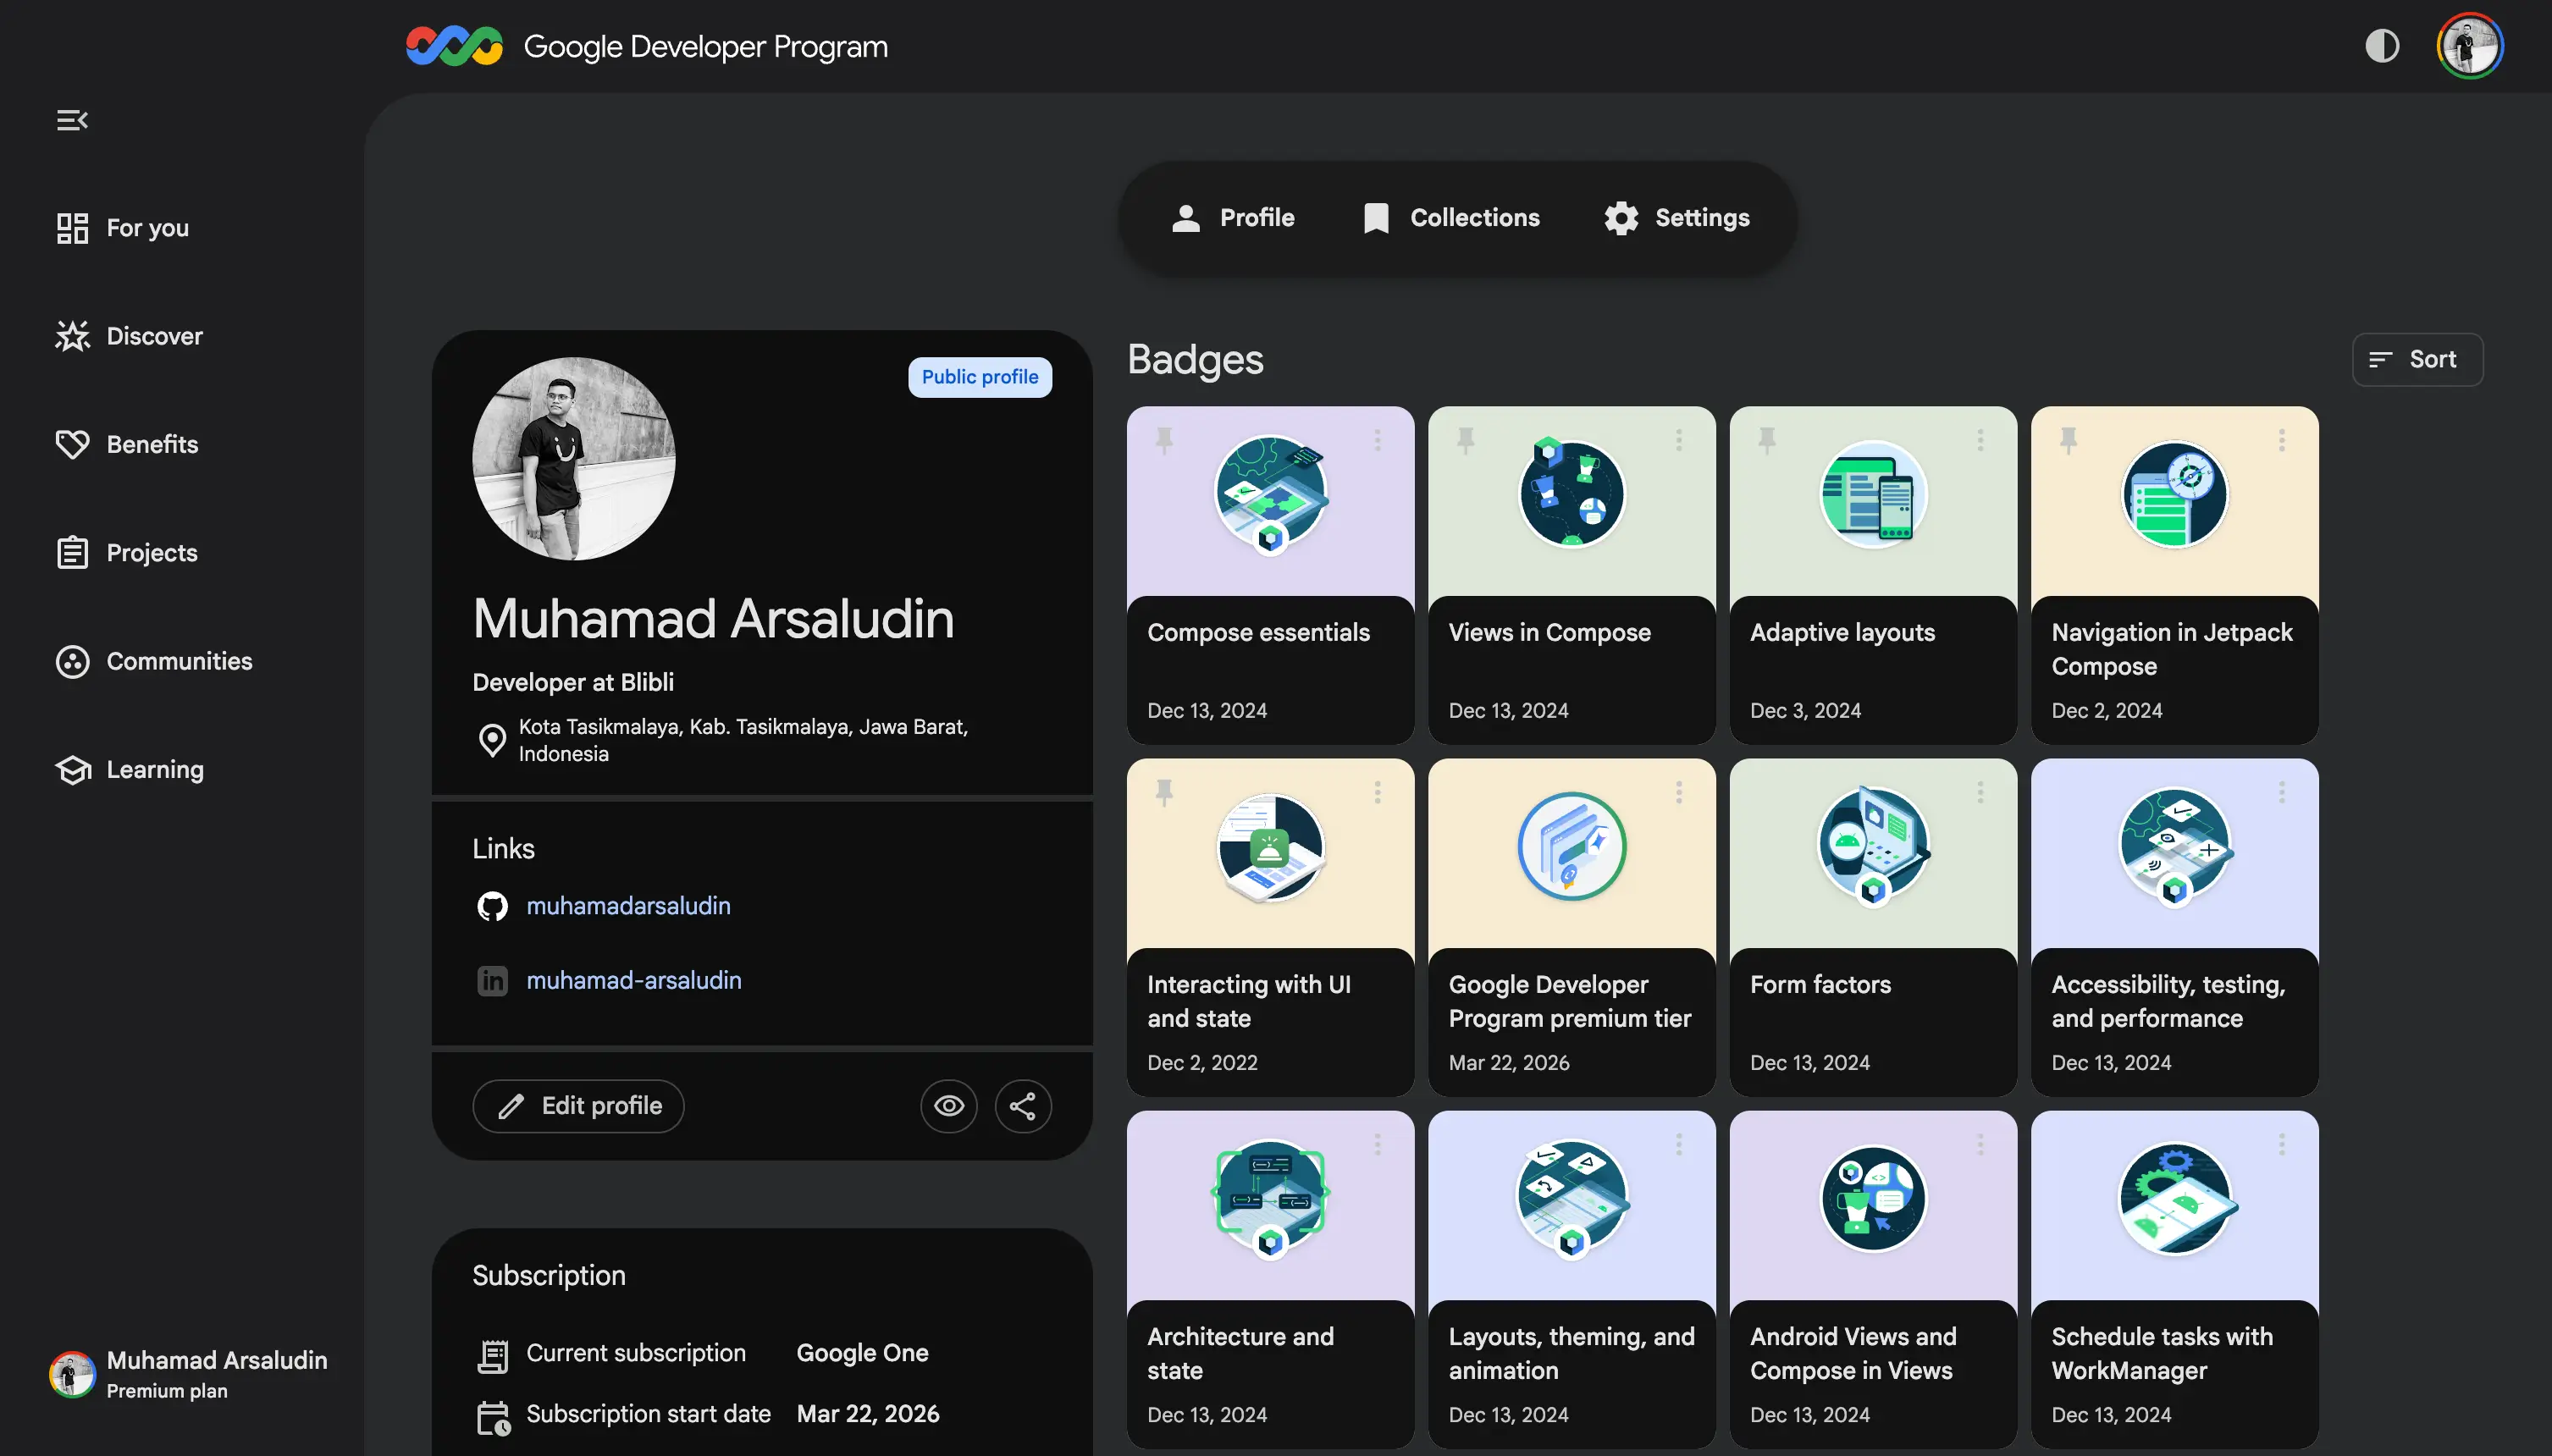
Task: Click Layouts, theming, and animation badge icon
Action: (x=1571, y=1199)
